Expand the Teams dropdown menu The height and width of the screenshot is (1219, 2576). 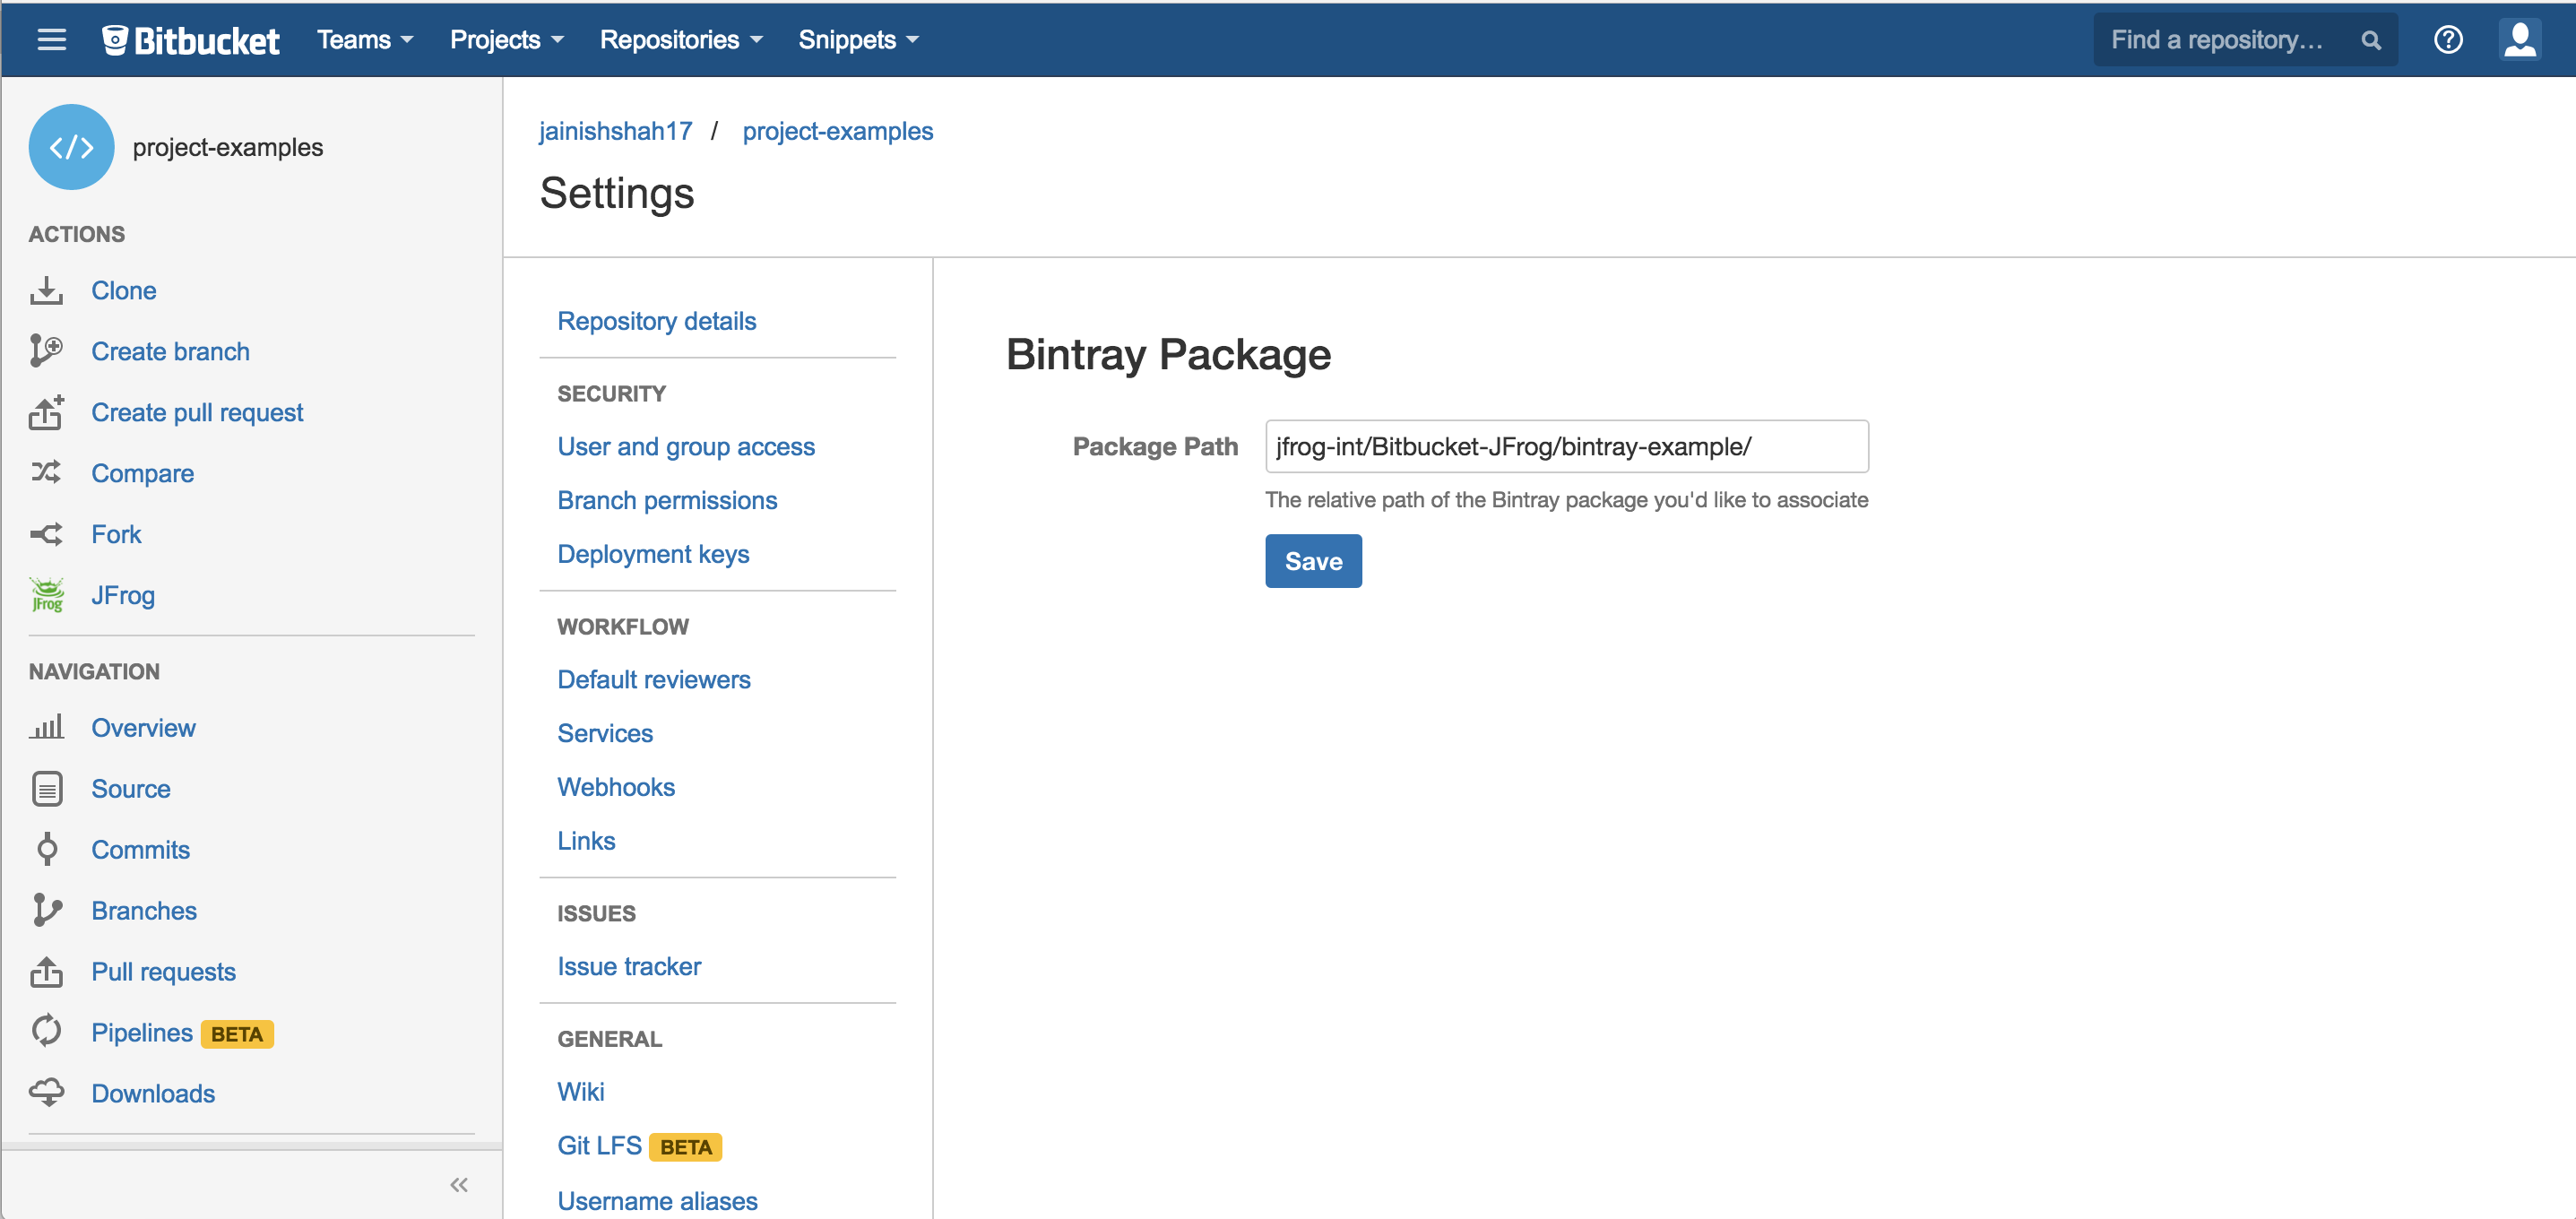365,40
